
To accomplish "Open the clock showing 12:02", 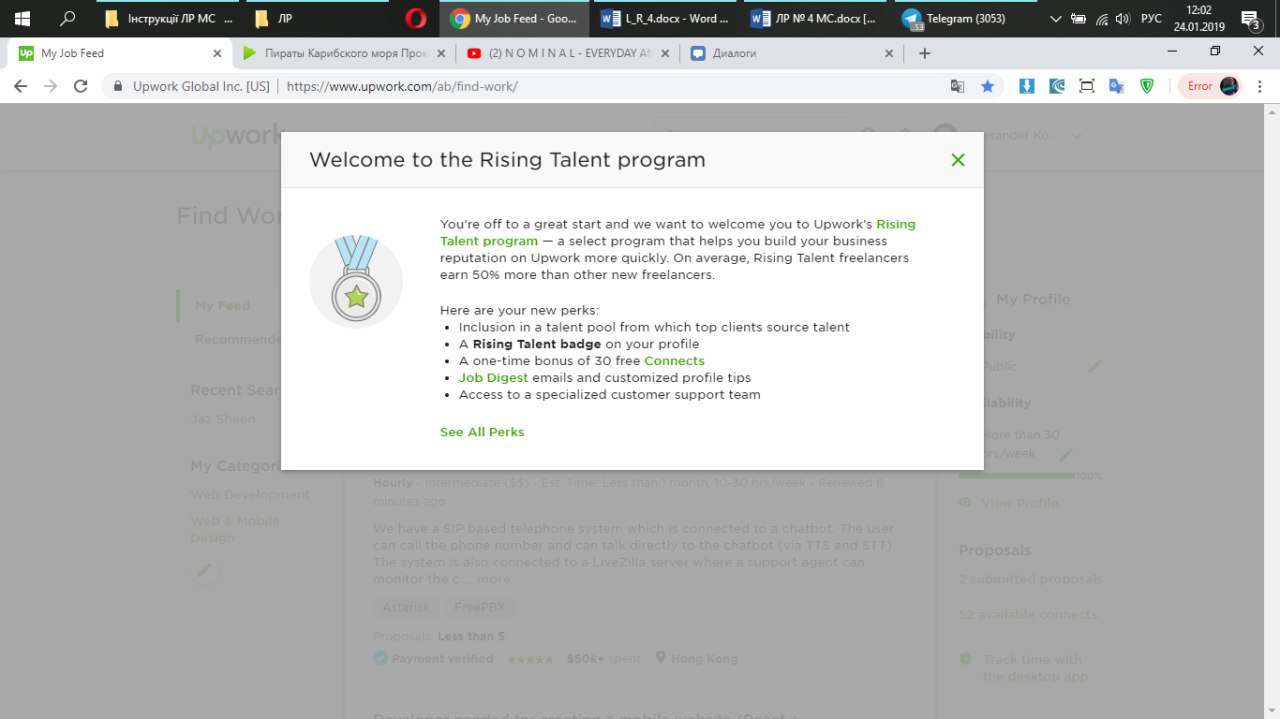I will click(1199, 18).
